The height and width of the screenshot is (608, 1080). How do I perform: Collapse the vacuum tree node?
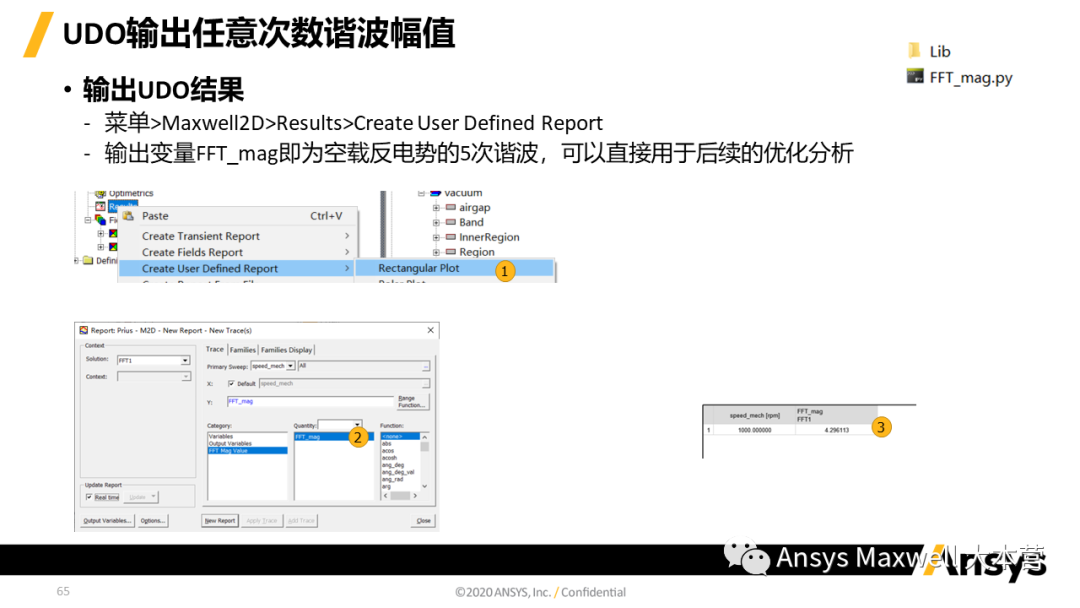pyautogui.click(x=422, y=193)
